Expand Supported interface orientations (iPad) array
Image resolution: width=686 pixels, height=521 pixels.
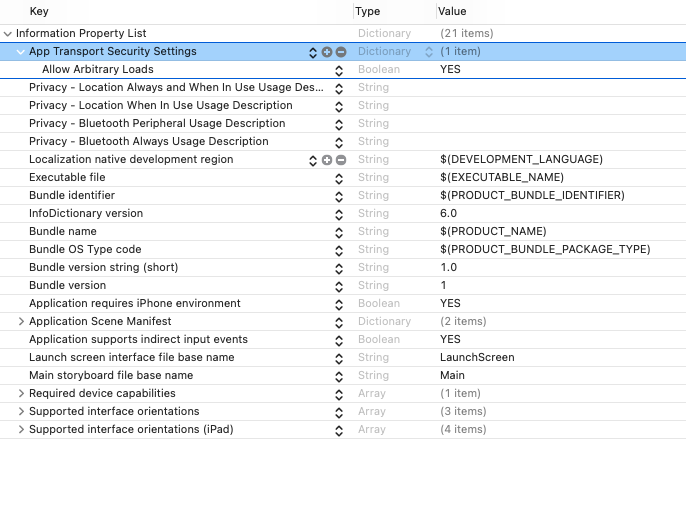(x=21, y=430)
